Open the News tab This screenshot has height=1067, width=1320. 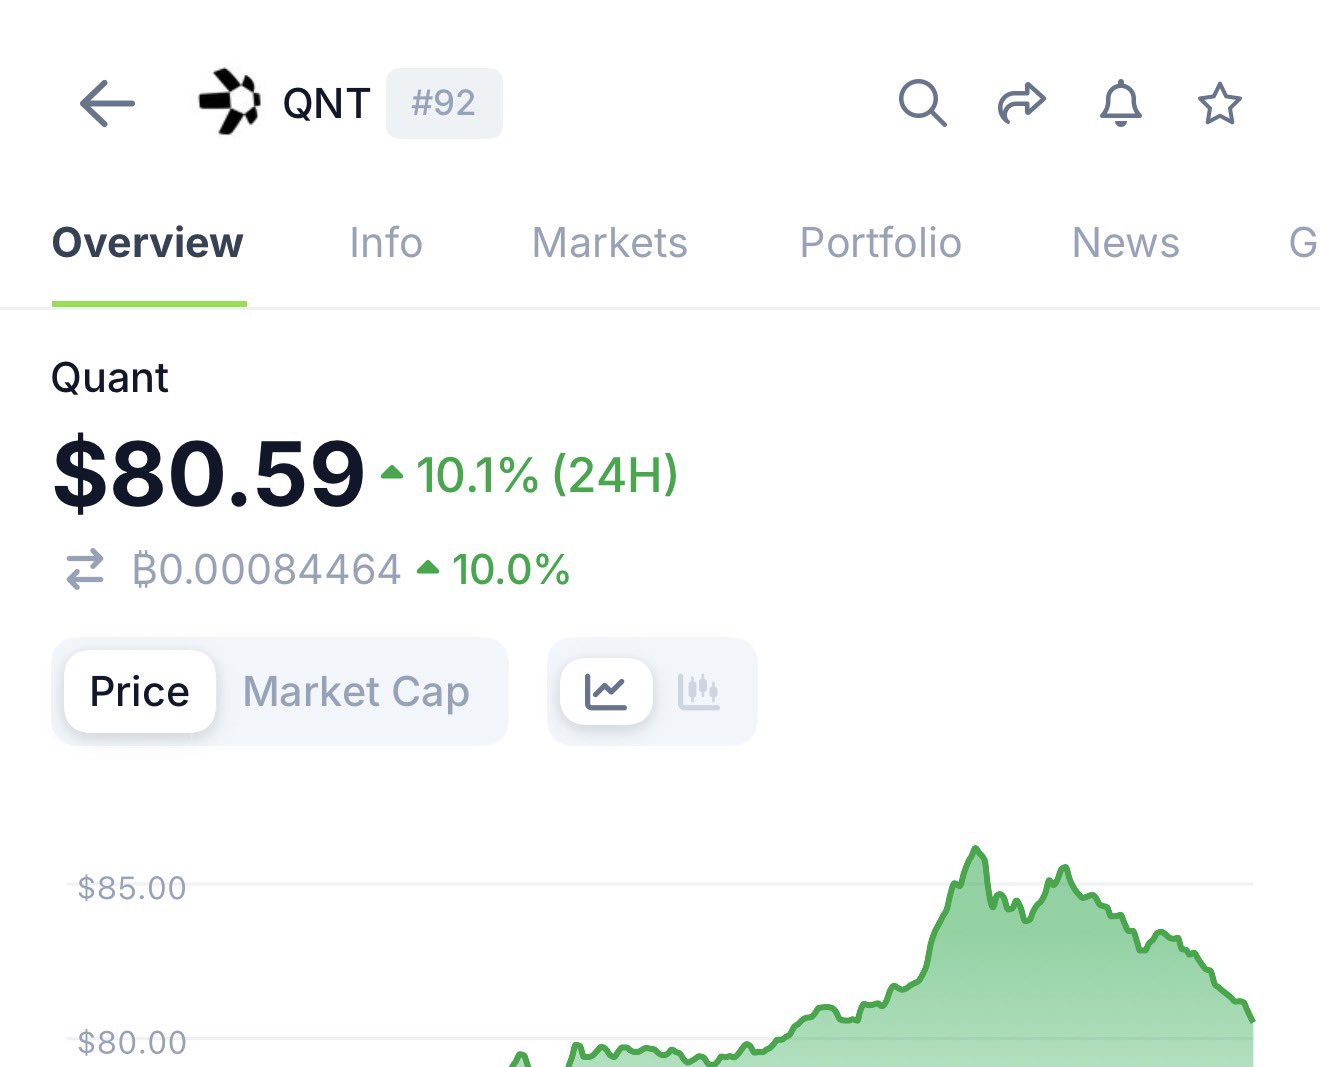1125,243
